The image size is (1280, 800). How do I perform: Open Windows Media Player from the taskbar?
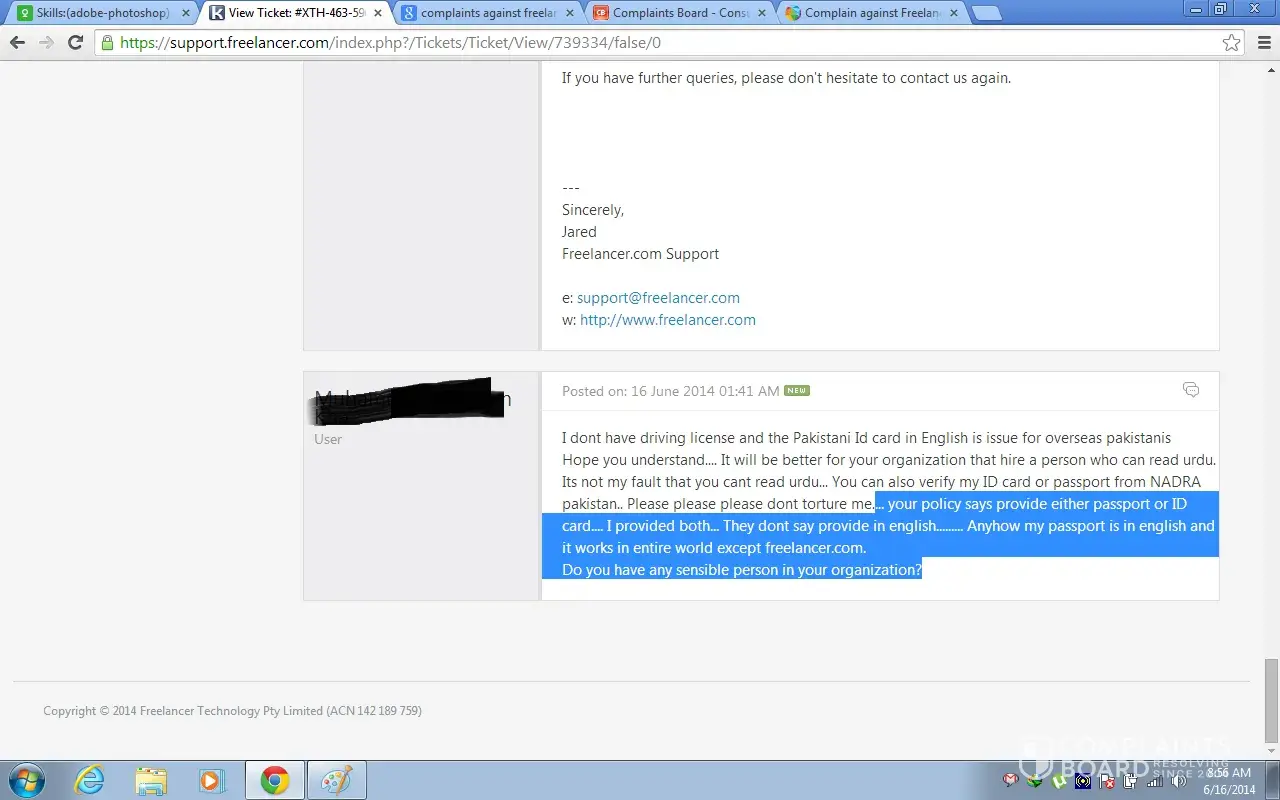click(212, 780)
